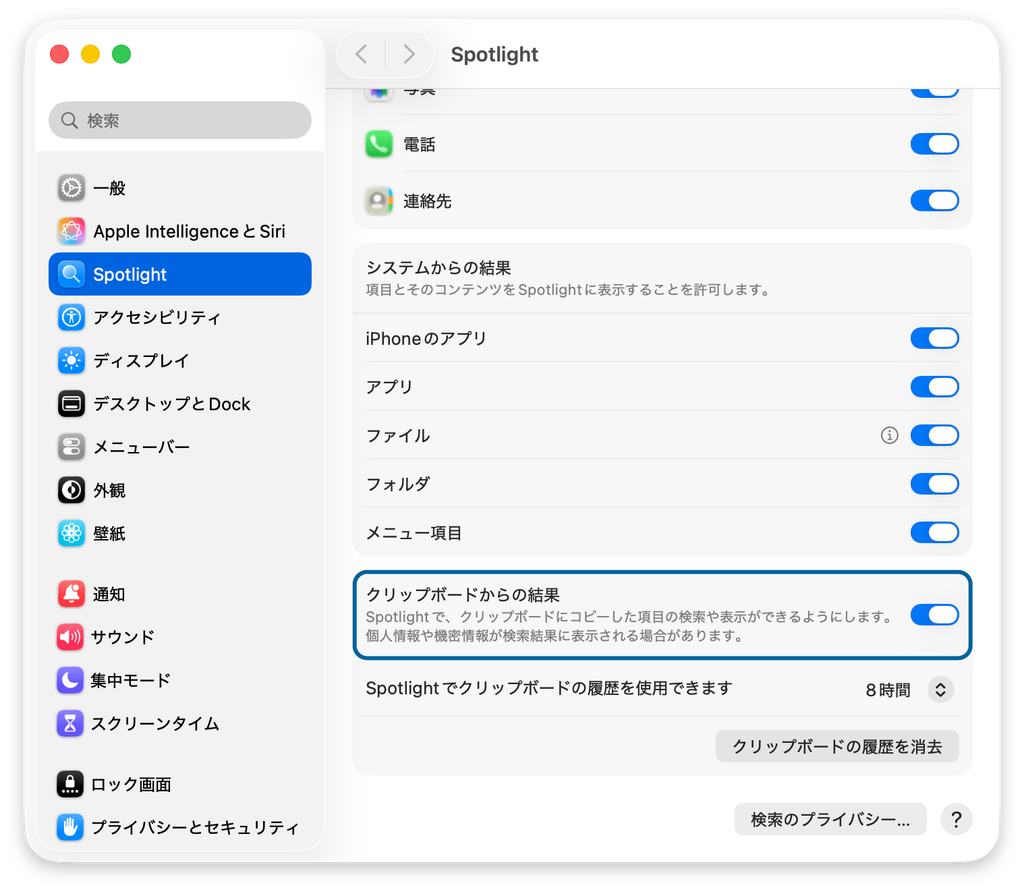1024x892 pixels.
Task: Click the システムからの結果 heading
Action: tap(438, 268)
